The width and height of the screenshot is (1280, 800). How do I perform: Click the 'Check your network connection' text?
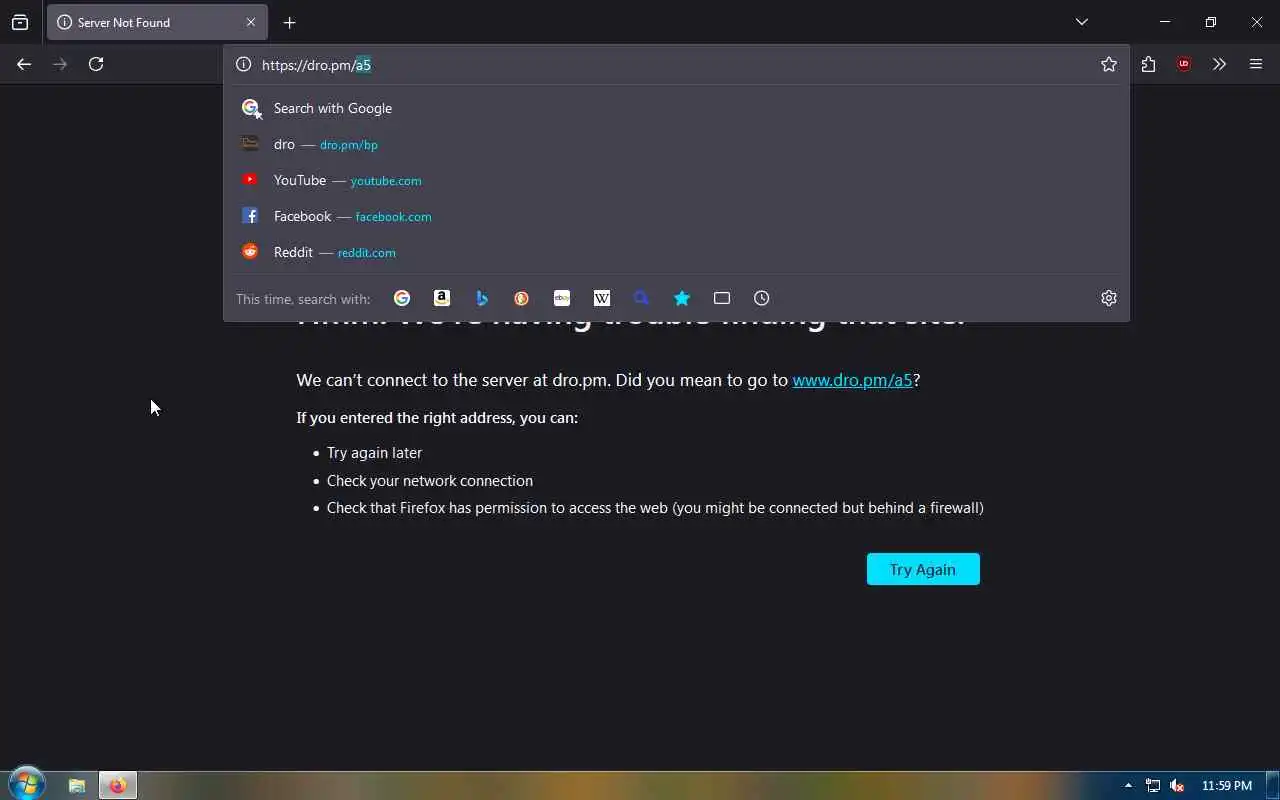click(x=430, y=481)
